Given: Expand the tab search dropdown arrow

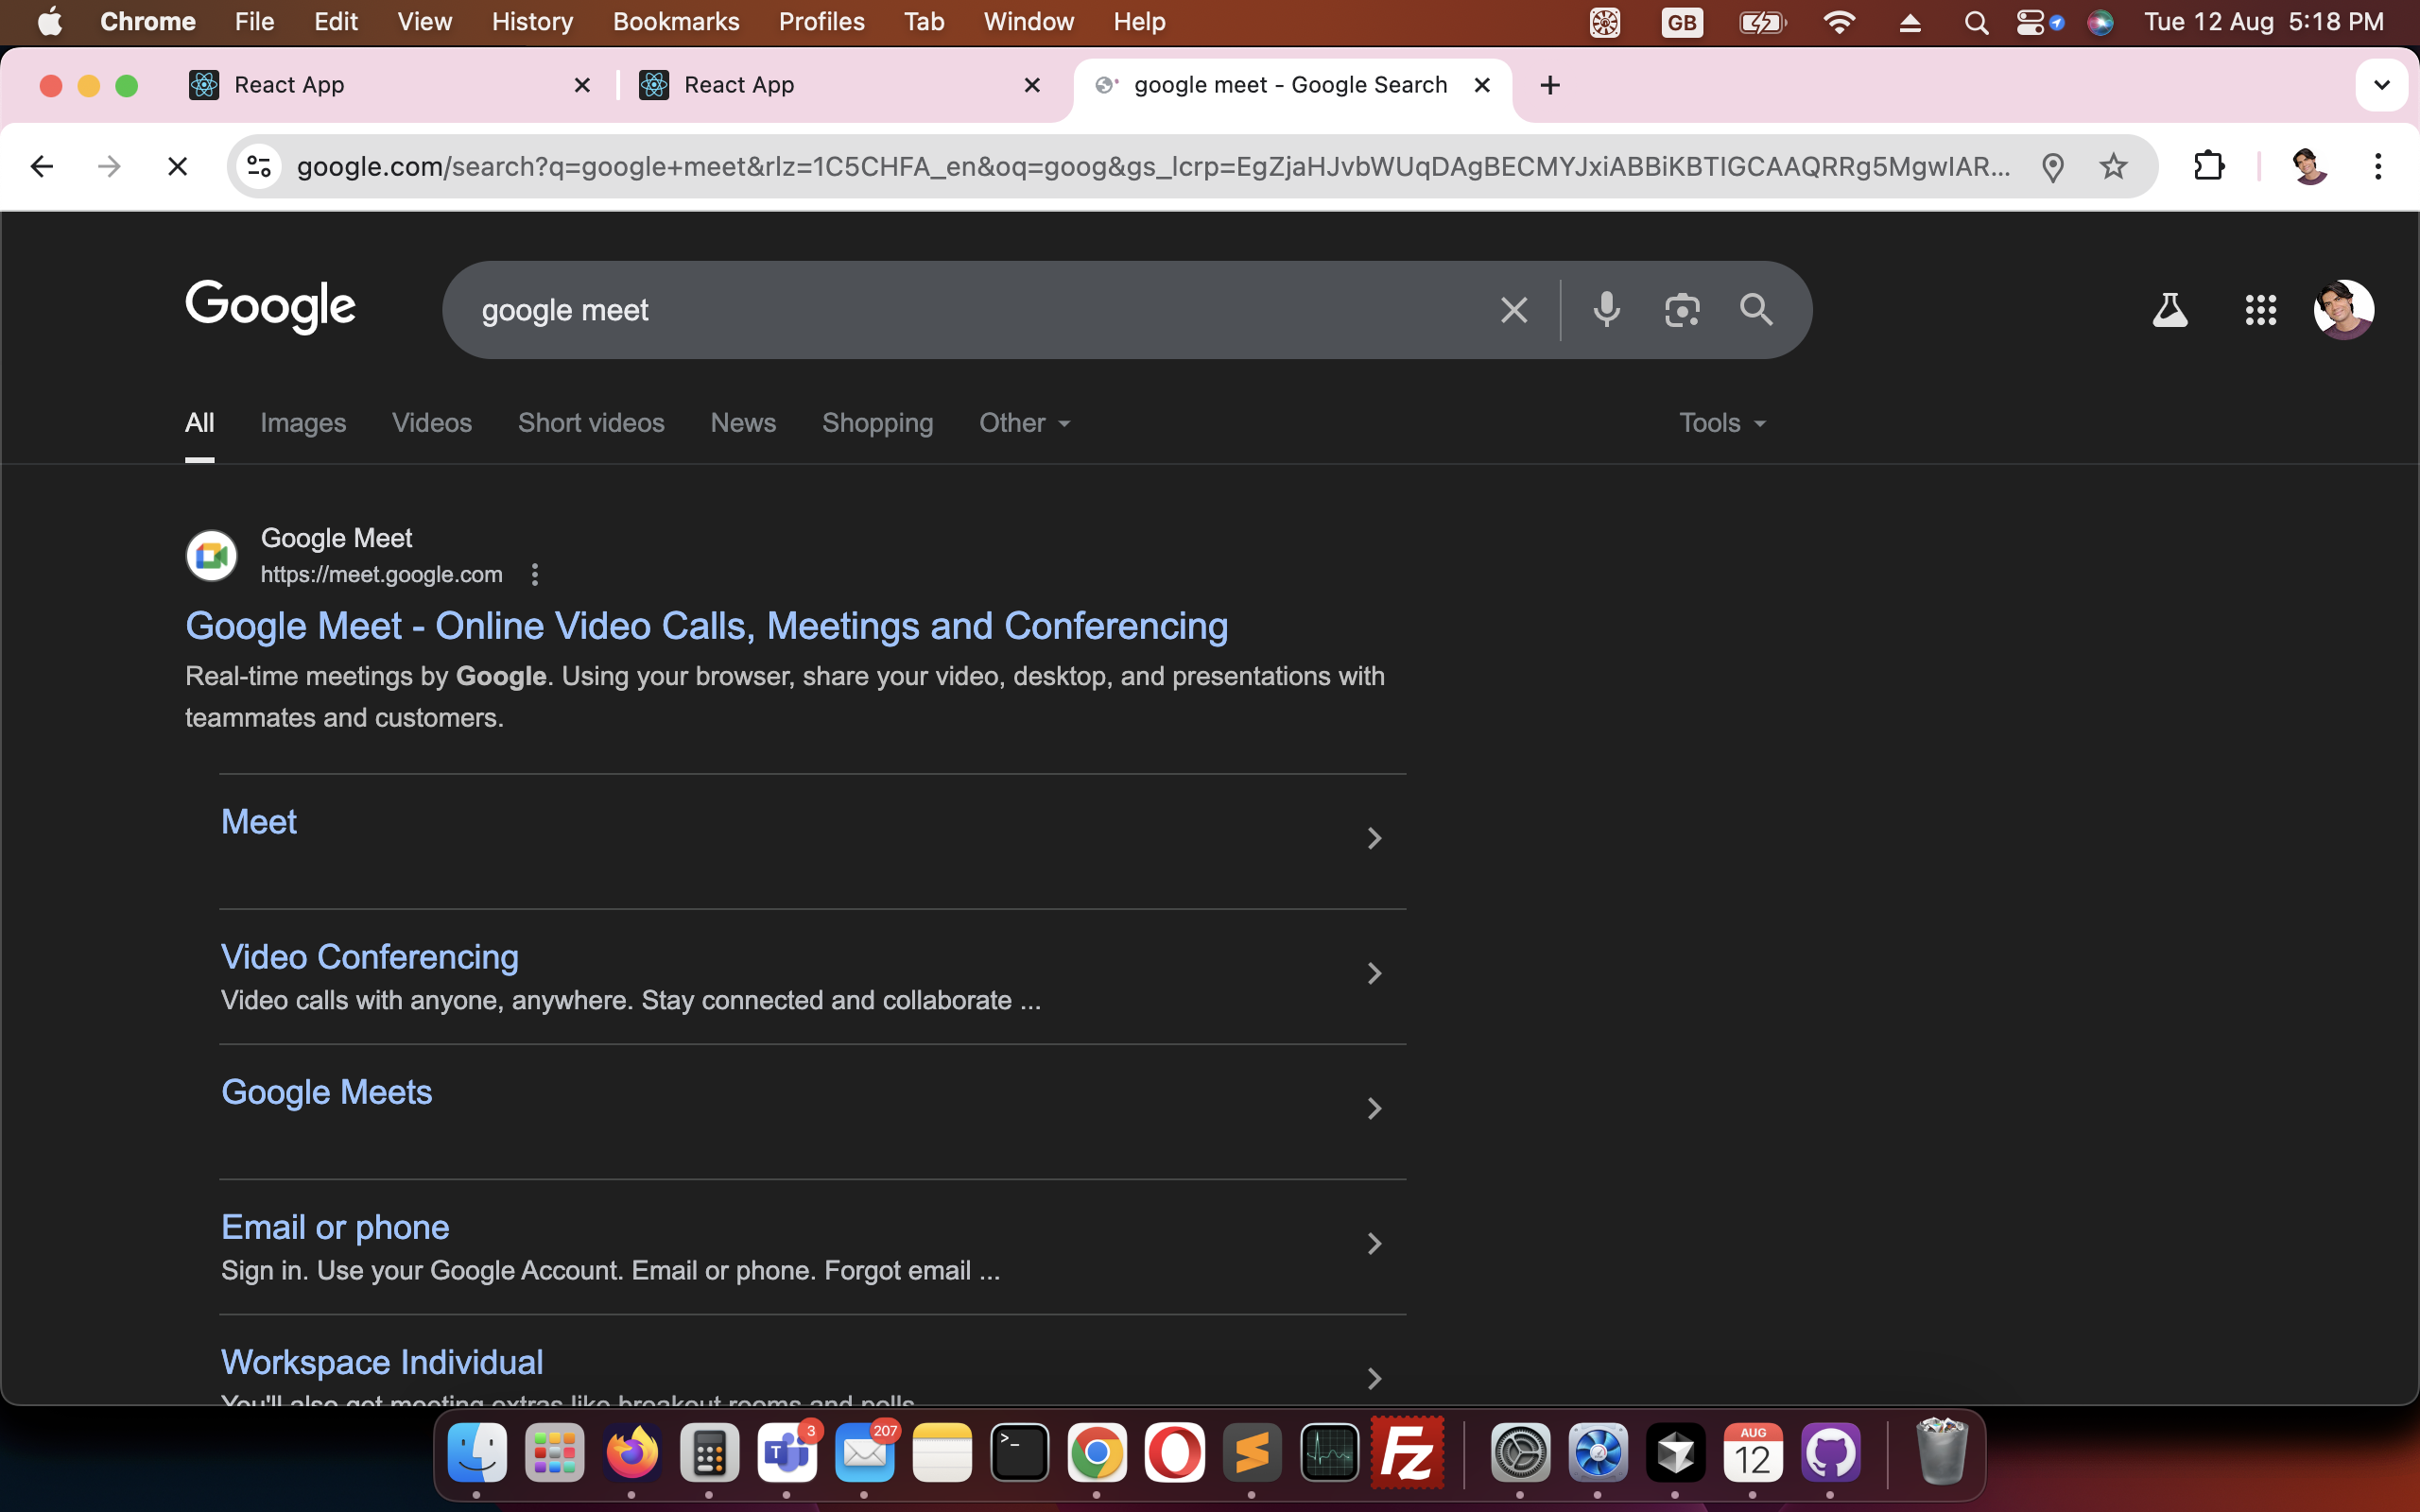Looking at the screenshot, I should click(2382, 85).
